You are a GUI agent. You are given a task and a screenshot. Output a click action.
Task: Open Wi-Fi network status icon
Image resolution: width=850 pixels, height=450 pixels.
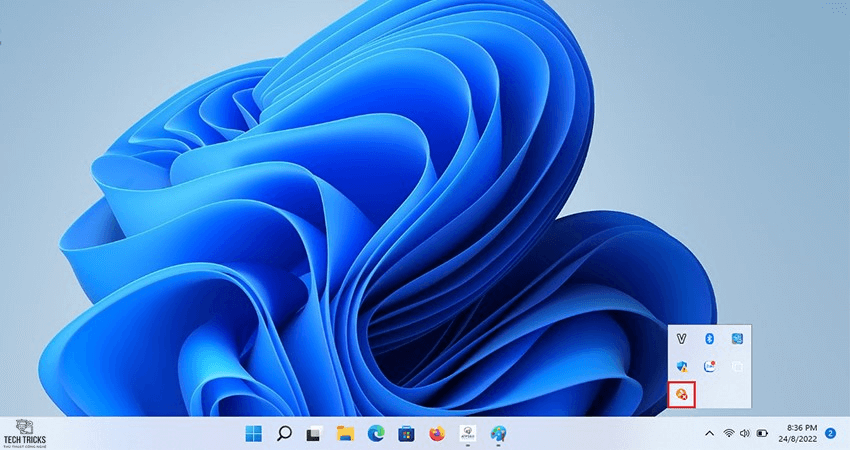(x=729, y=433)
